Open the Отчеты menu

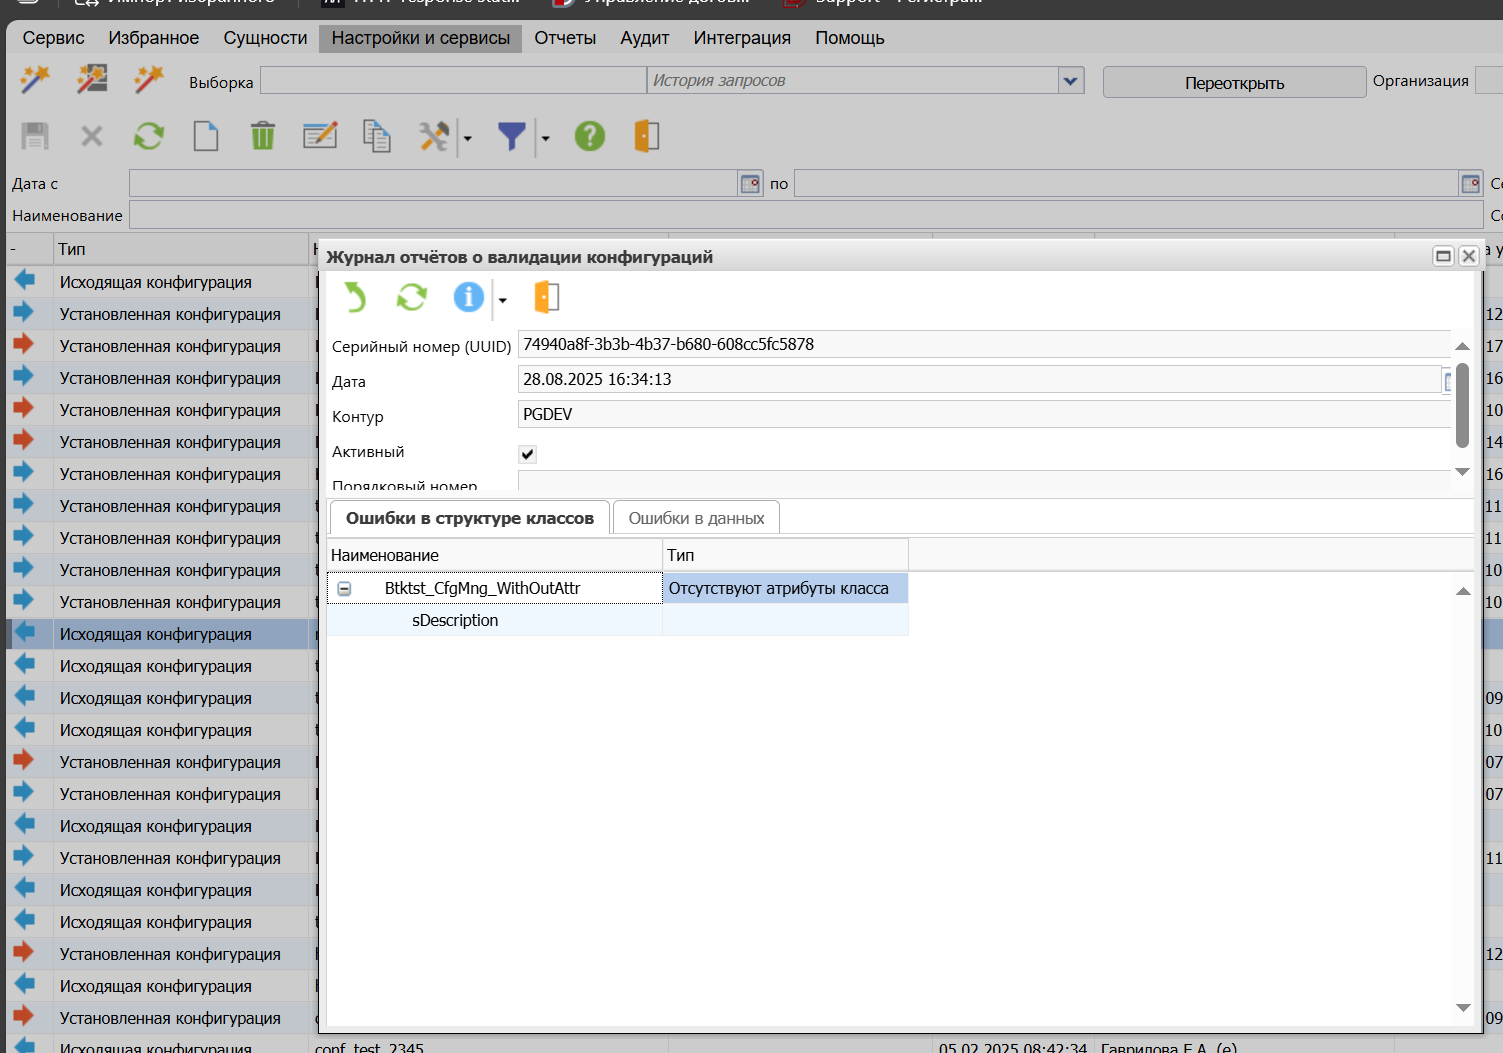[565, 38]
